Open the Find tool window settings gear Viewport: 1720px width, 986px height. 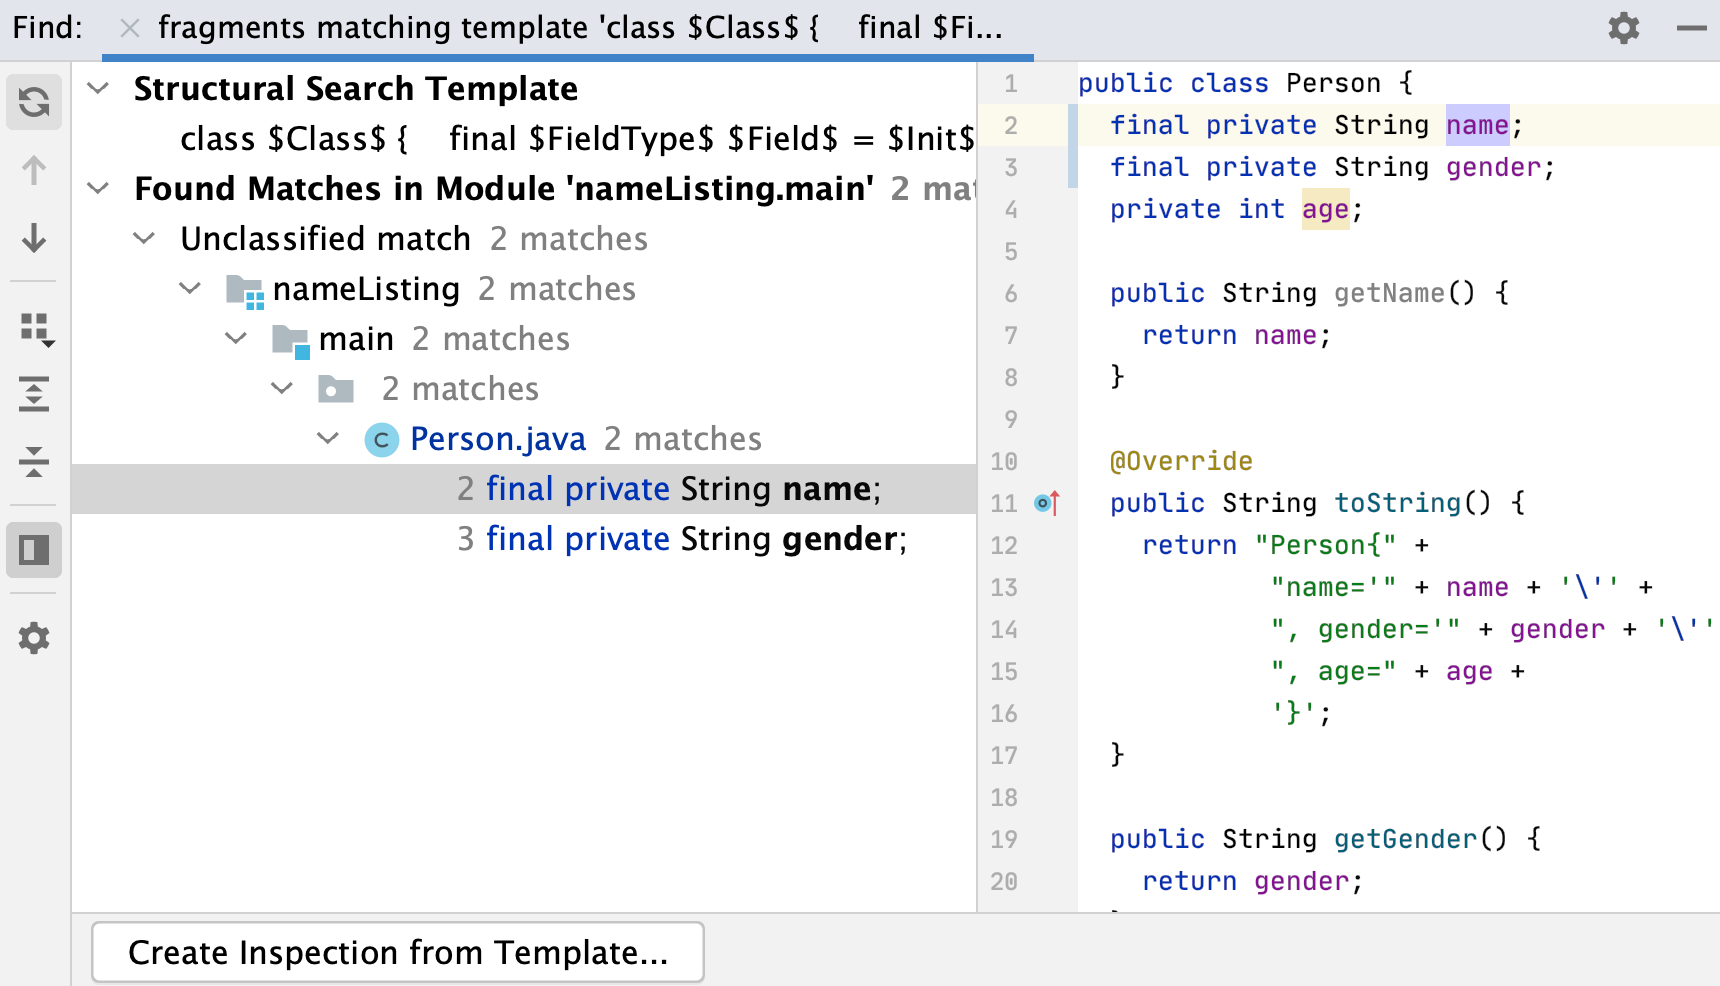34,638
